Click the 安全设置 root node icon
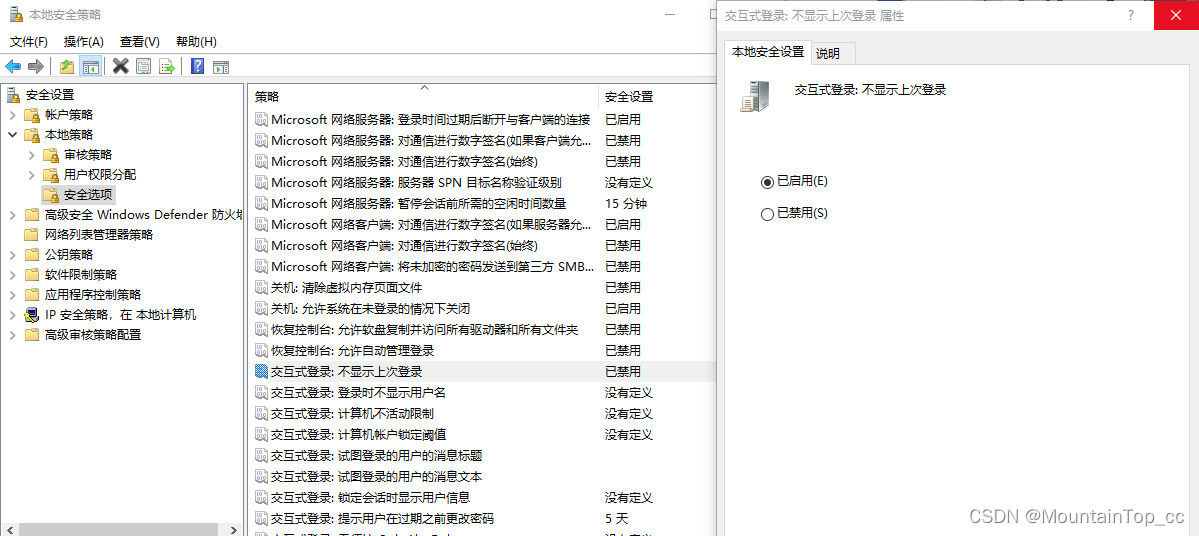 coord(14,95)
